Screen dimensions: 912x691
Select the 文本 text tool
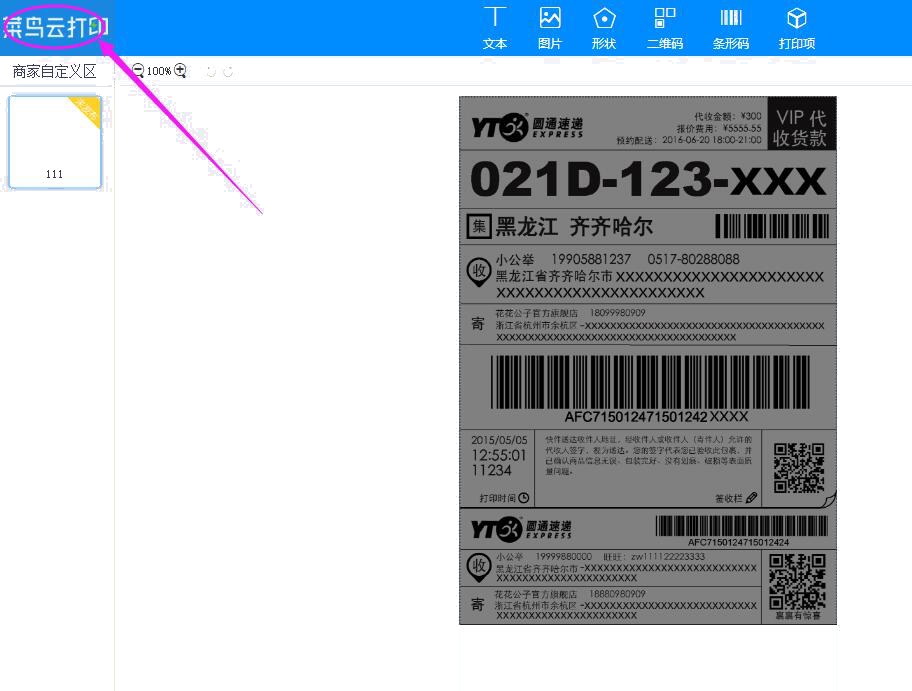click(495, 27)
